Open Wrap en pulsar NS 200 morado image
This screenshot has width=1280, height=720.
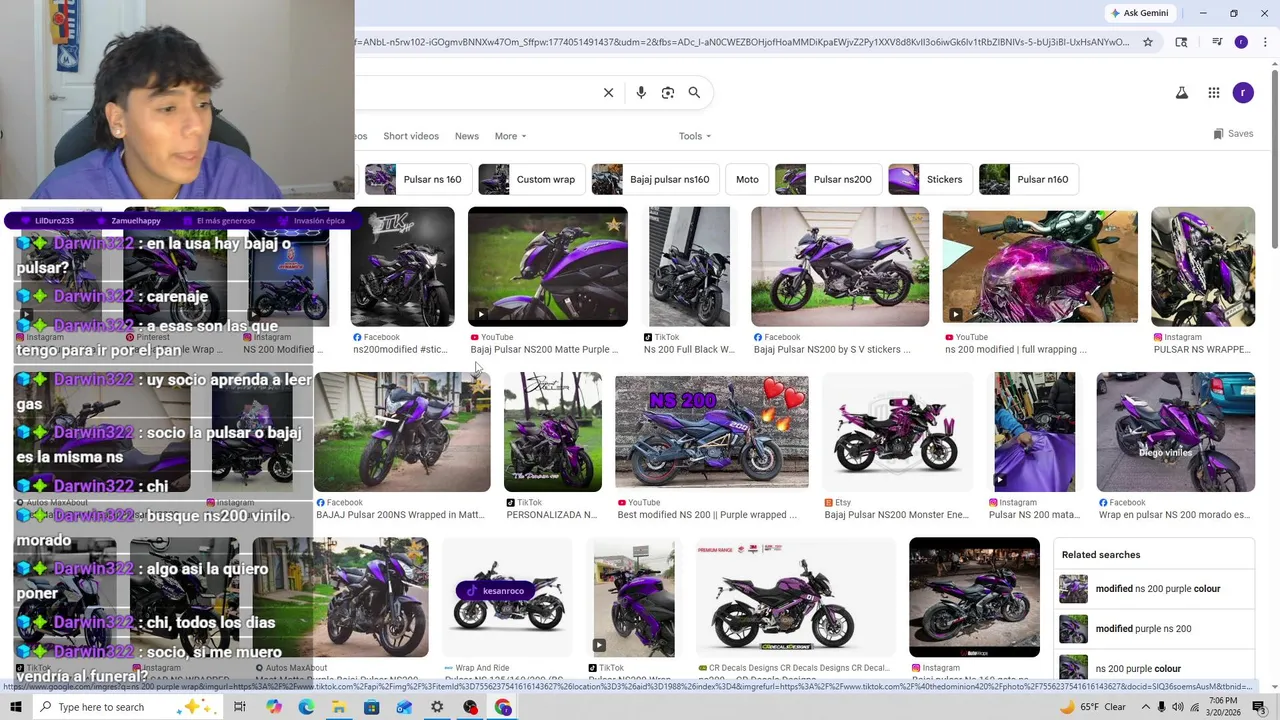coord(1176,432)
